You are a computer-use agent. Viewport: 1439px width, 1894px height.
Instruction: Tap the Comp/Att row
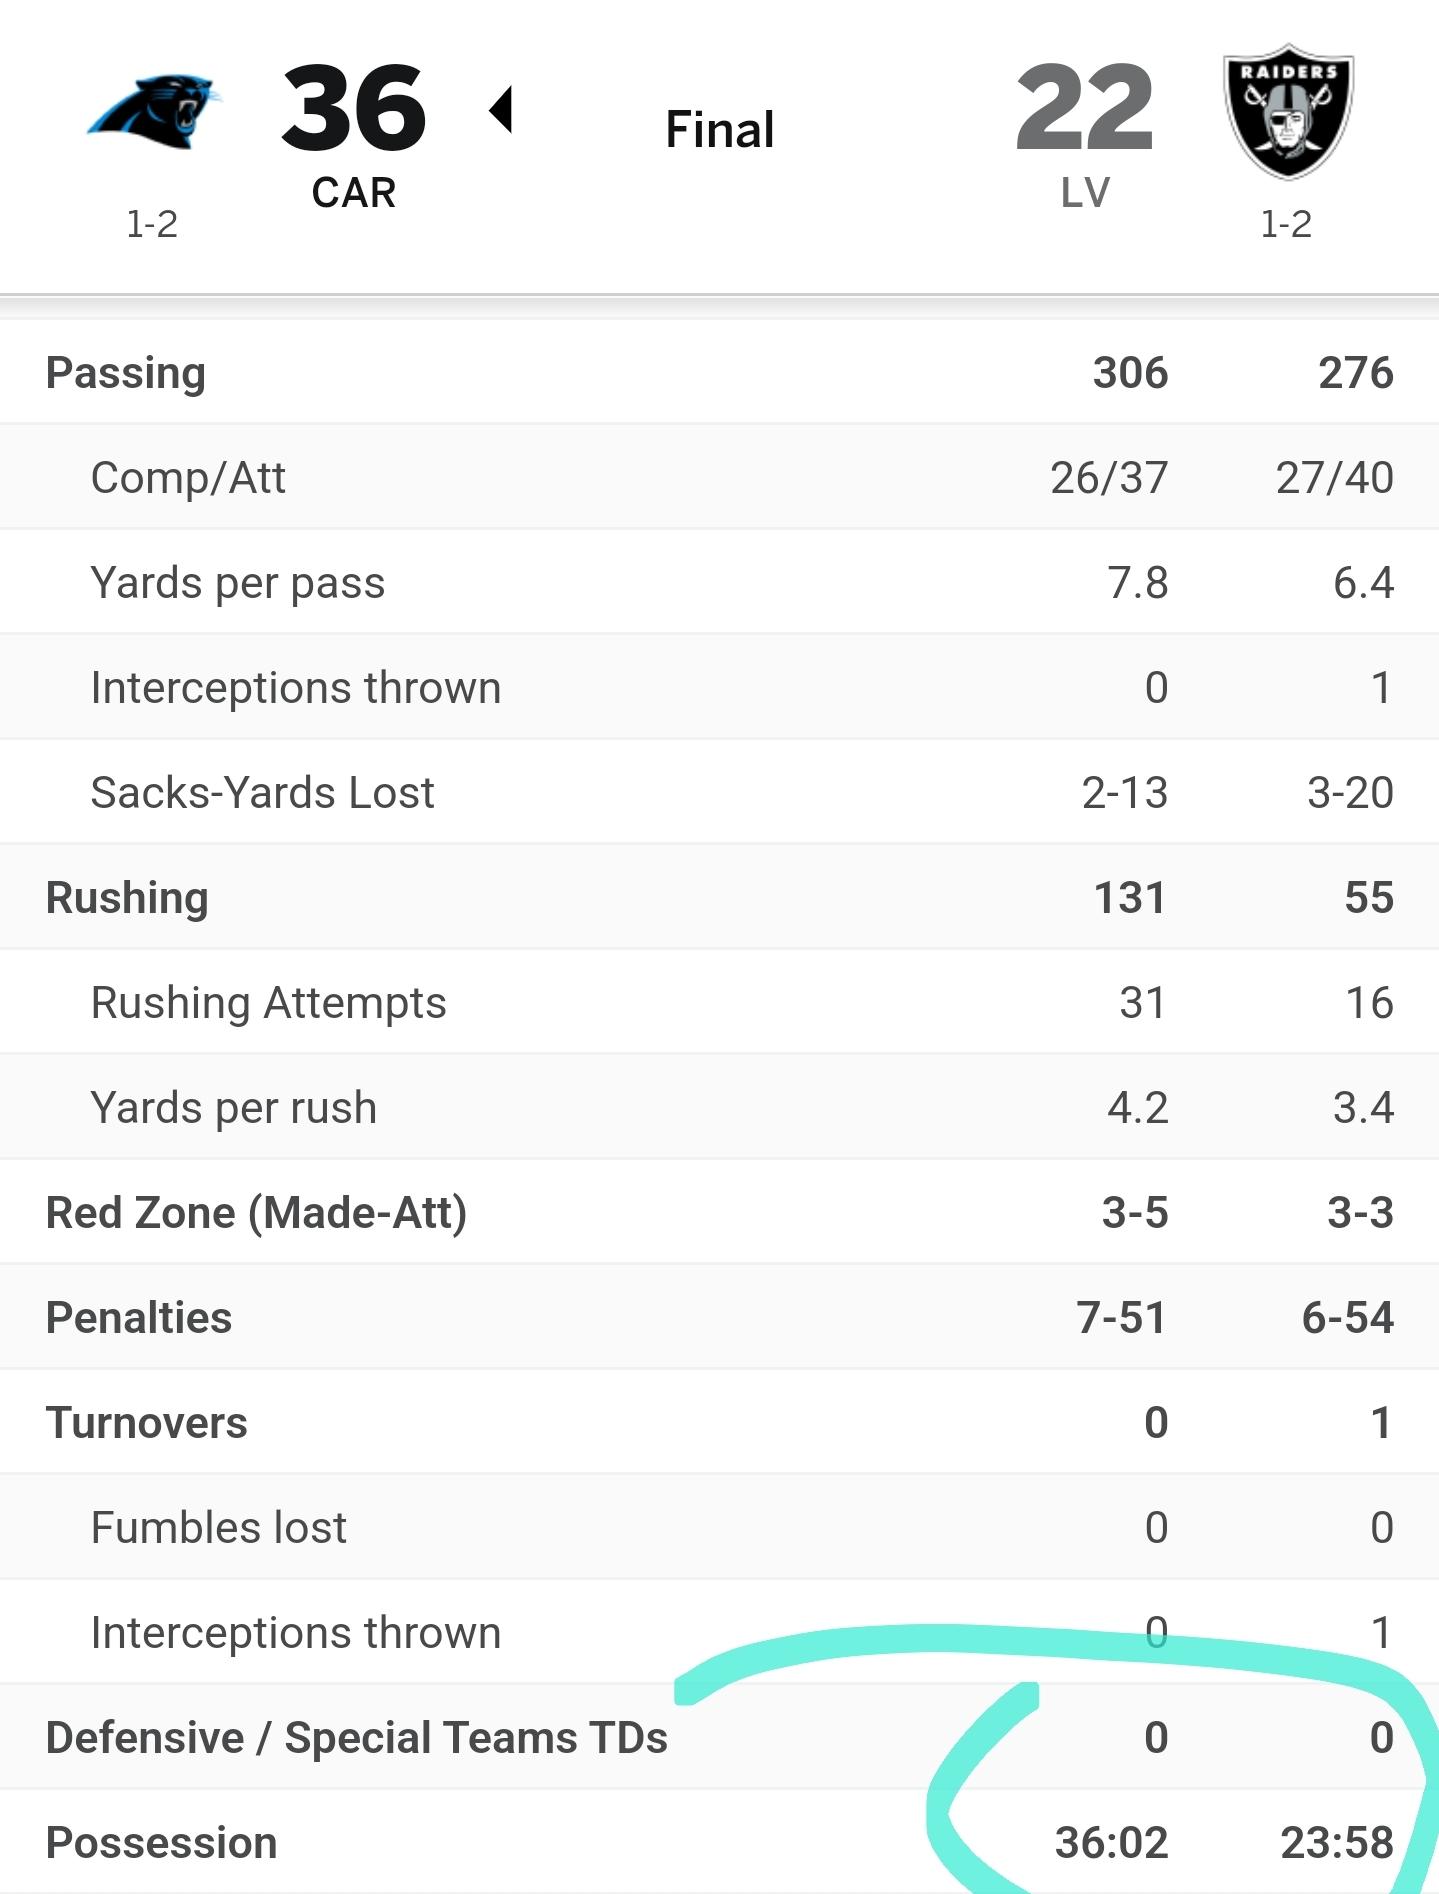coord(719,477)
